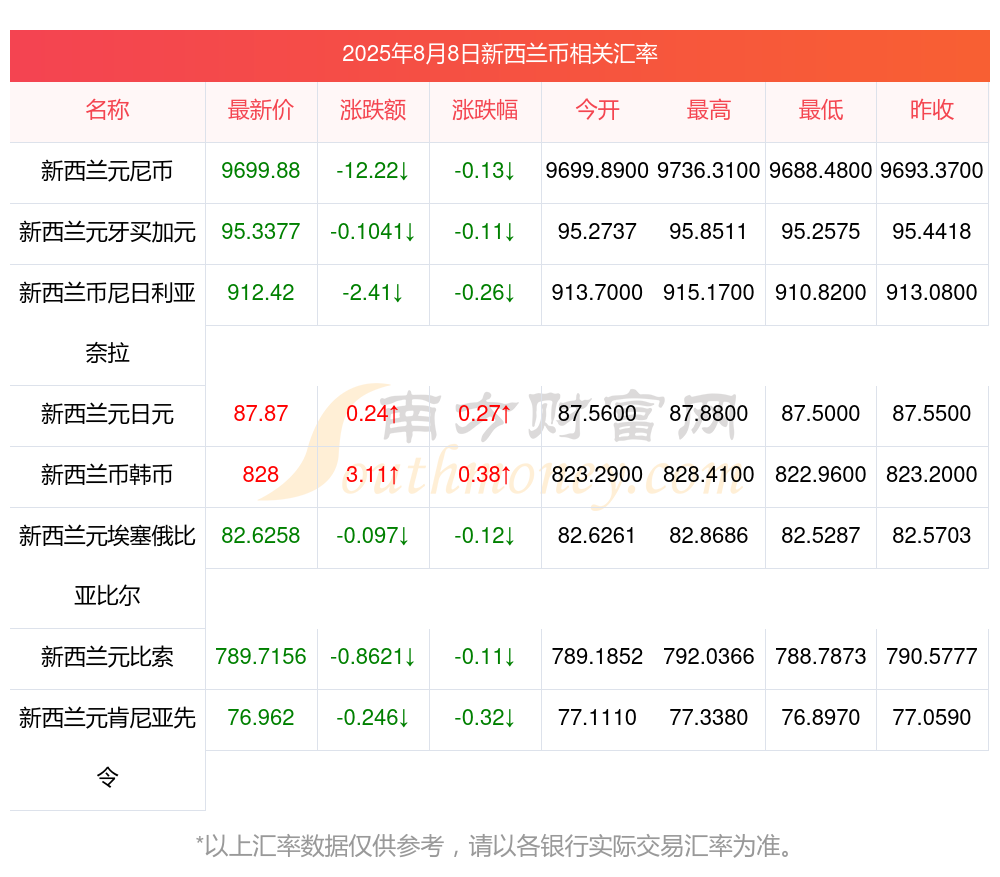Image resolution: width=1000 pixels, height=877 pixels.
Task: Click the change amount -0.246↓
Action: click(372, 717)
